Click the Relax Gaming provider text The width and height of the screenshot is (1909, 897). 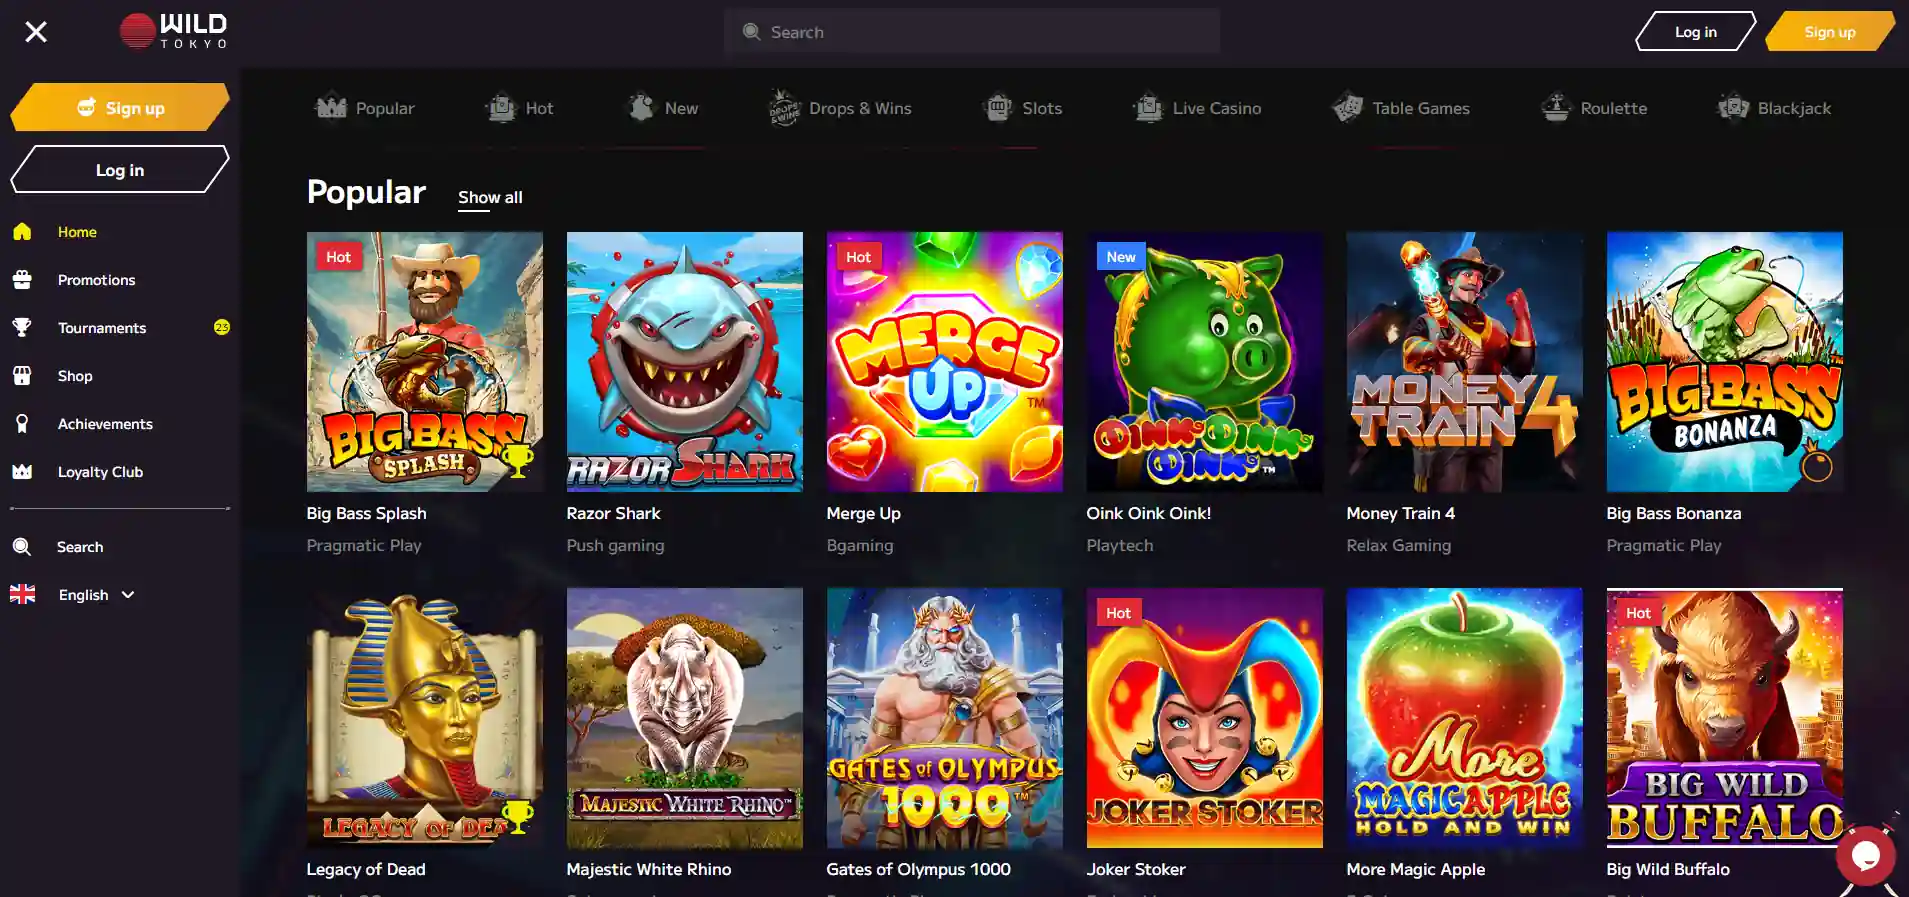[x=1398, y=545]
